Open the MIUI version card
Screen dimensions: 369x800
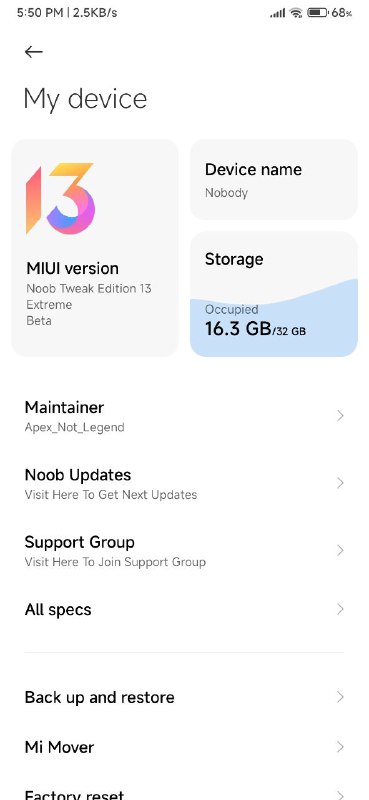point(95,248)
